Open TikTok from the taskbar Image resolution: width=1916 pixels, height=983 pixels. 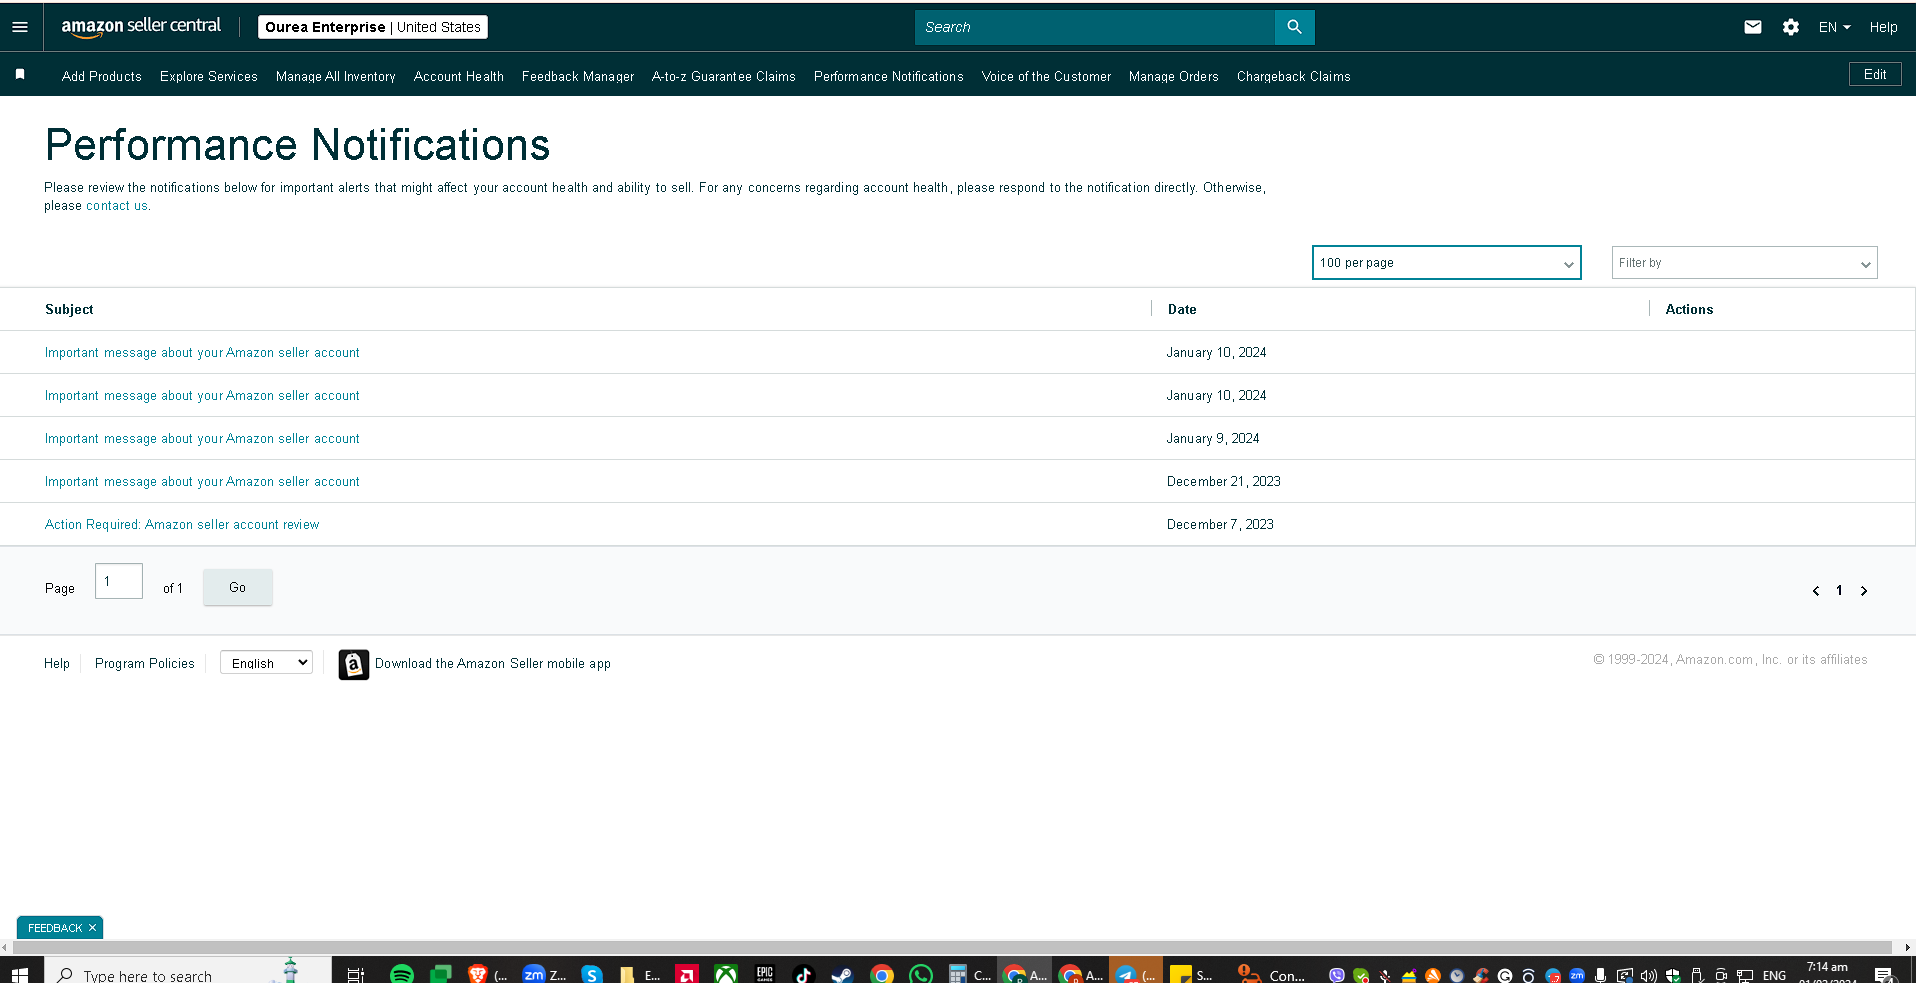(x=803, y=974)
